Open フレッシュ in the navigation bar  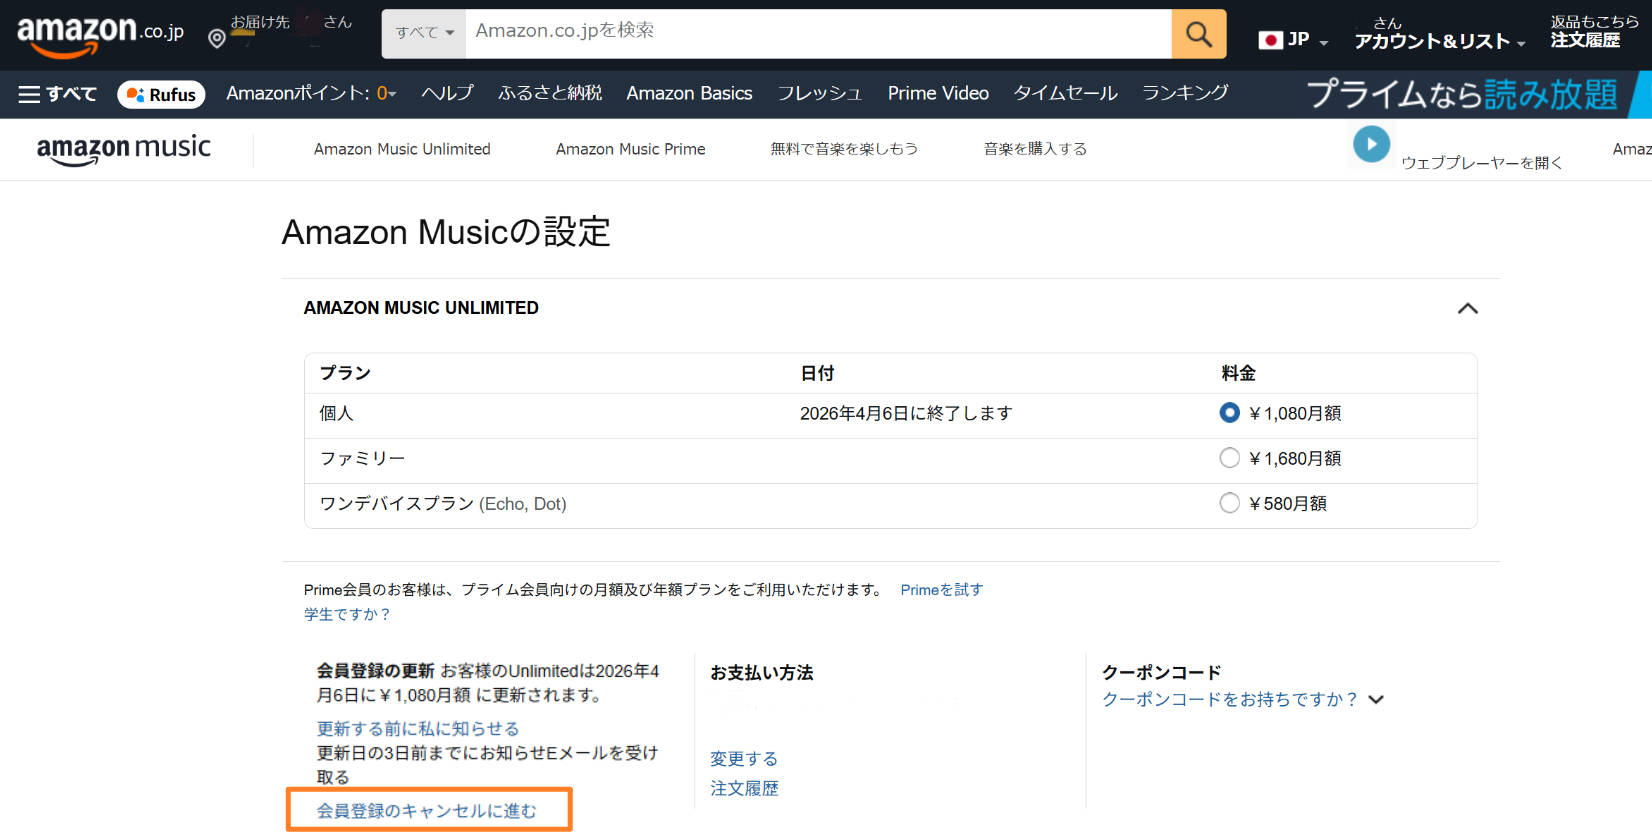[819, 93]
